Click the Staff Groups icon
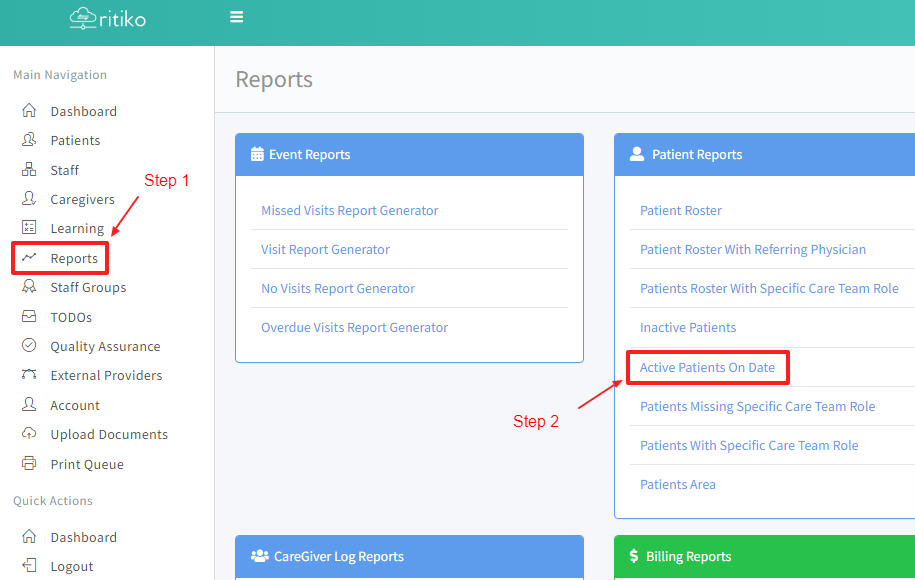 coord(29,287)
